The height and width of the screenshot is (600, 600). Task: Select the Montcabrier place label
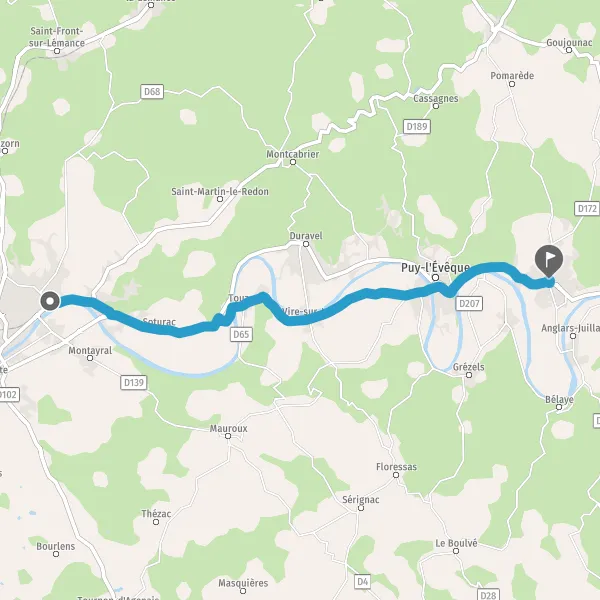tap(293, 154)
